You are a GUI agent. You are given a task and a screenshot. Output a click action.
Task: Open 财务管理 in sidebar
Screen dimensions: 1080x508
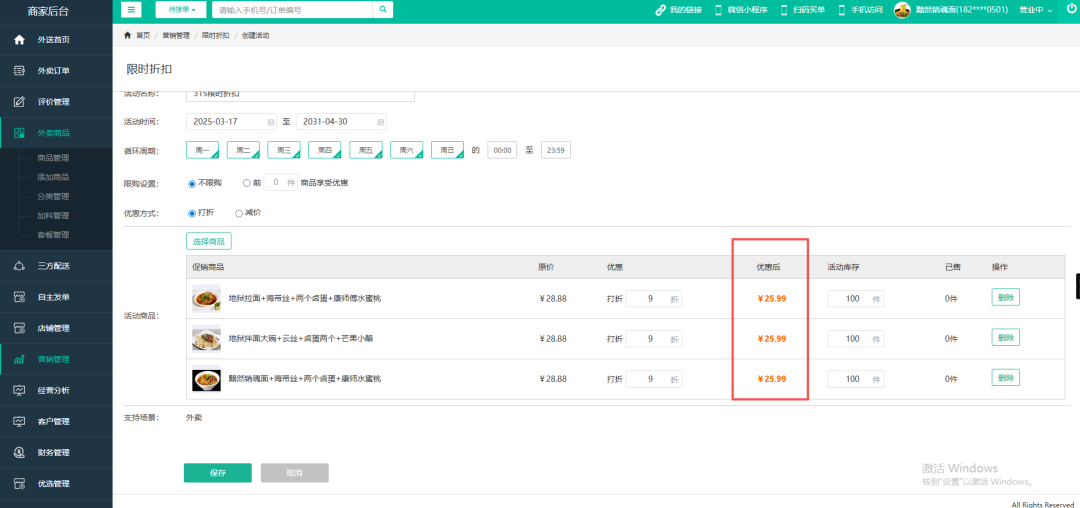point(53,453)
